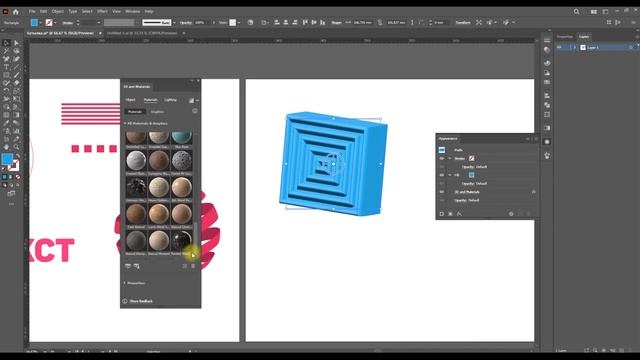The height and width of the screenshot is (360, 640).
Task: Click the Horizontal Align Left icon
Action: pyautogui.click(x=277, y=22)
